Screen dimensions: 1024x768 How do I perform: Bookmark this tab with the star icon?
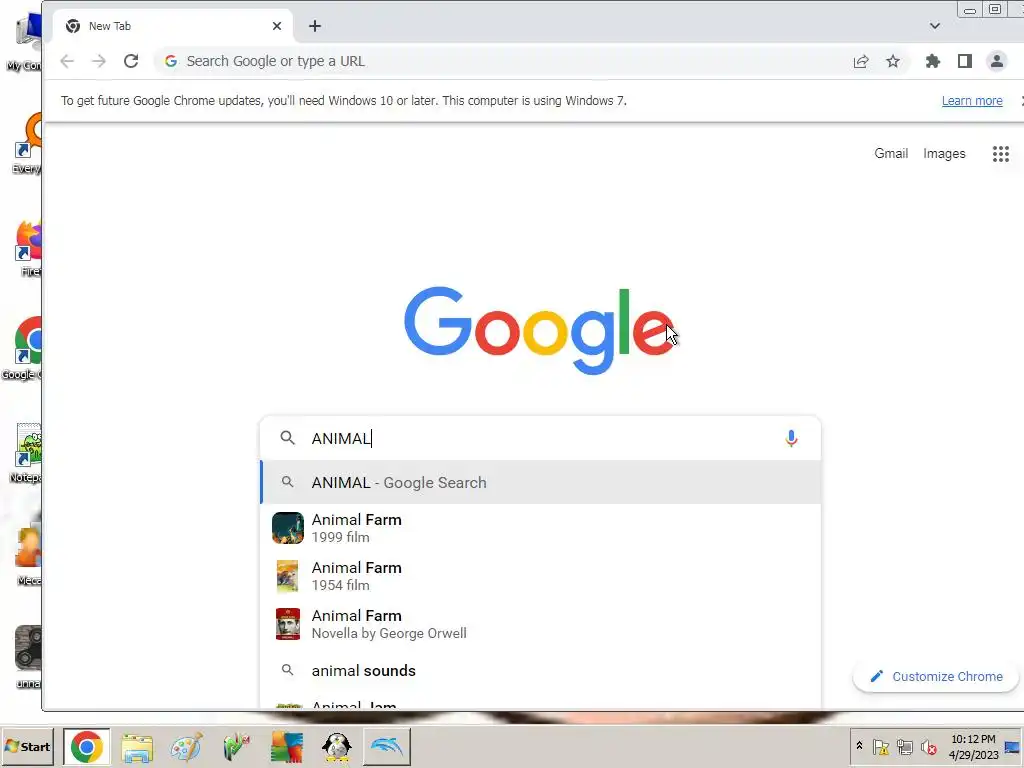click(x=893, y=61)
